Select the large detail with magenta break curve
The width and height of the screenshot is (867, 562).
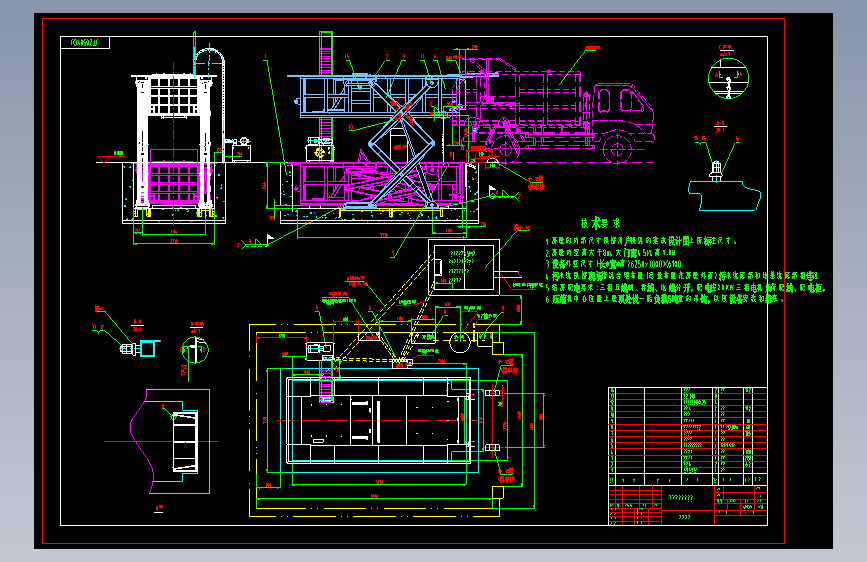point(170,441)
